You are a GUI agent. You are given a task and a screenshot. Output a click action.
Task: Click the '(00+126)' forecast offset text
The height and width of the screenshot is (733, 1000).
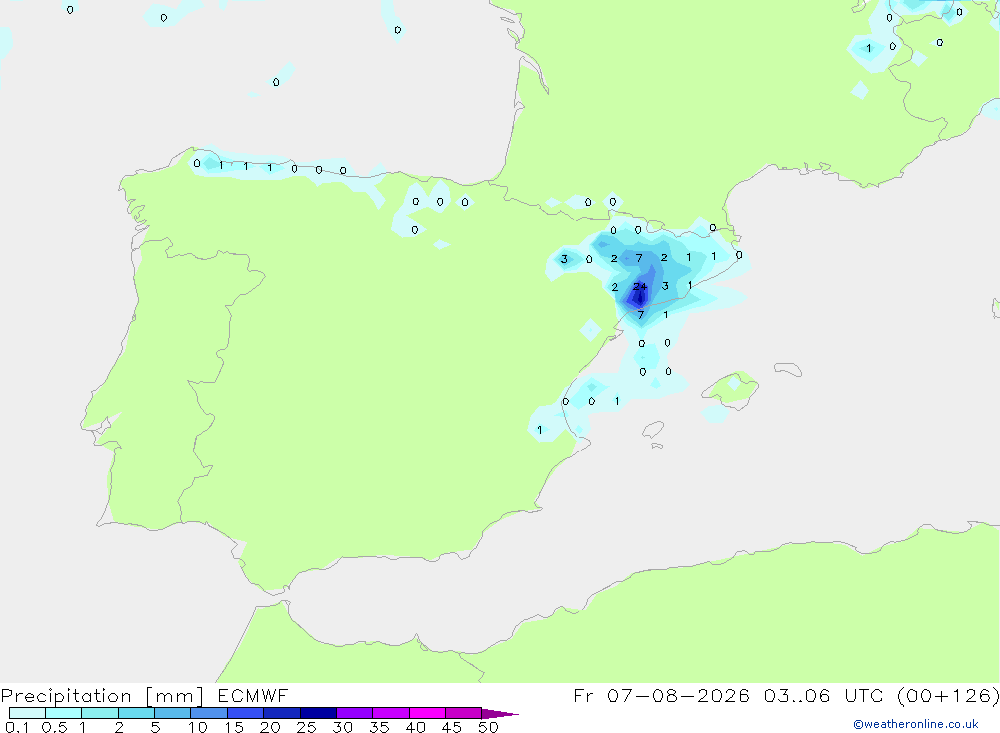point(948,696)
